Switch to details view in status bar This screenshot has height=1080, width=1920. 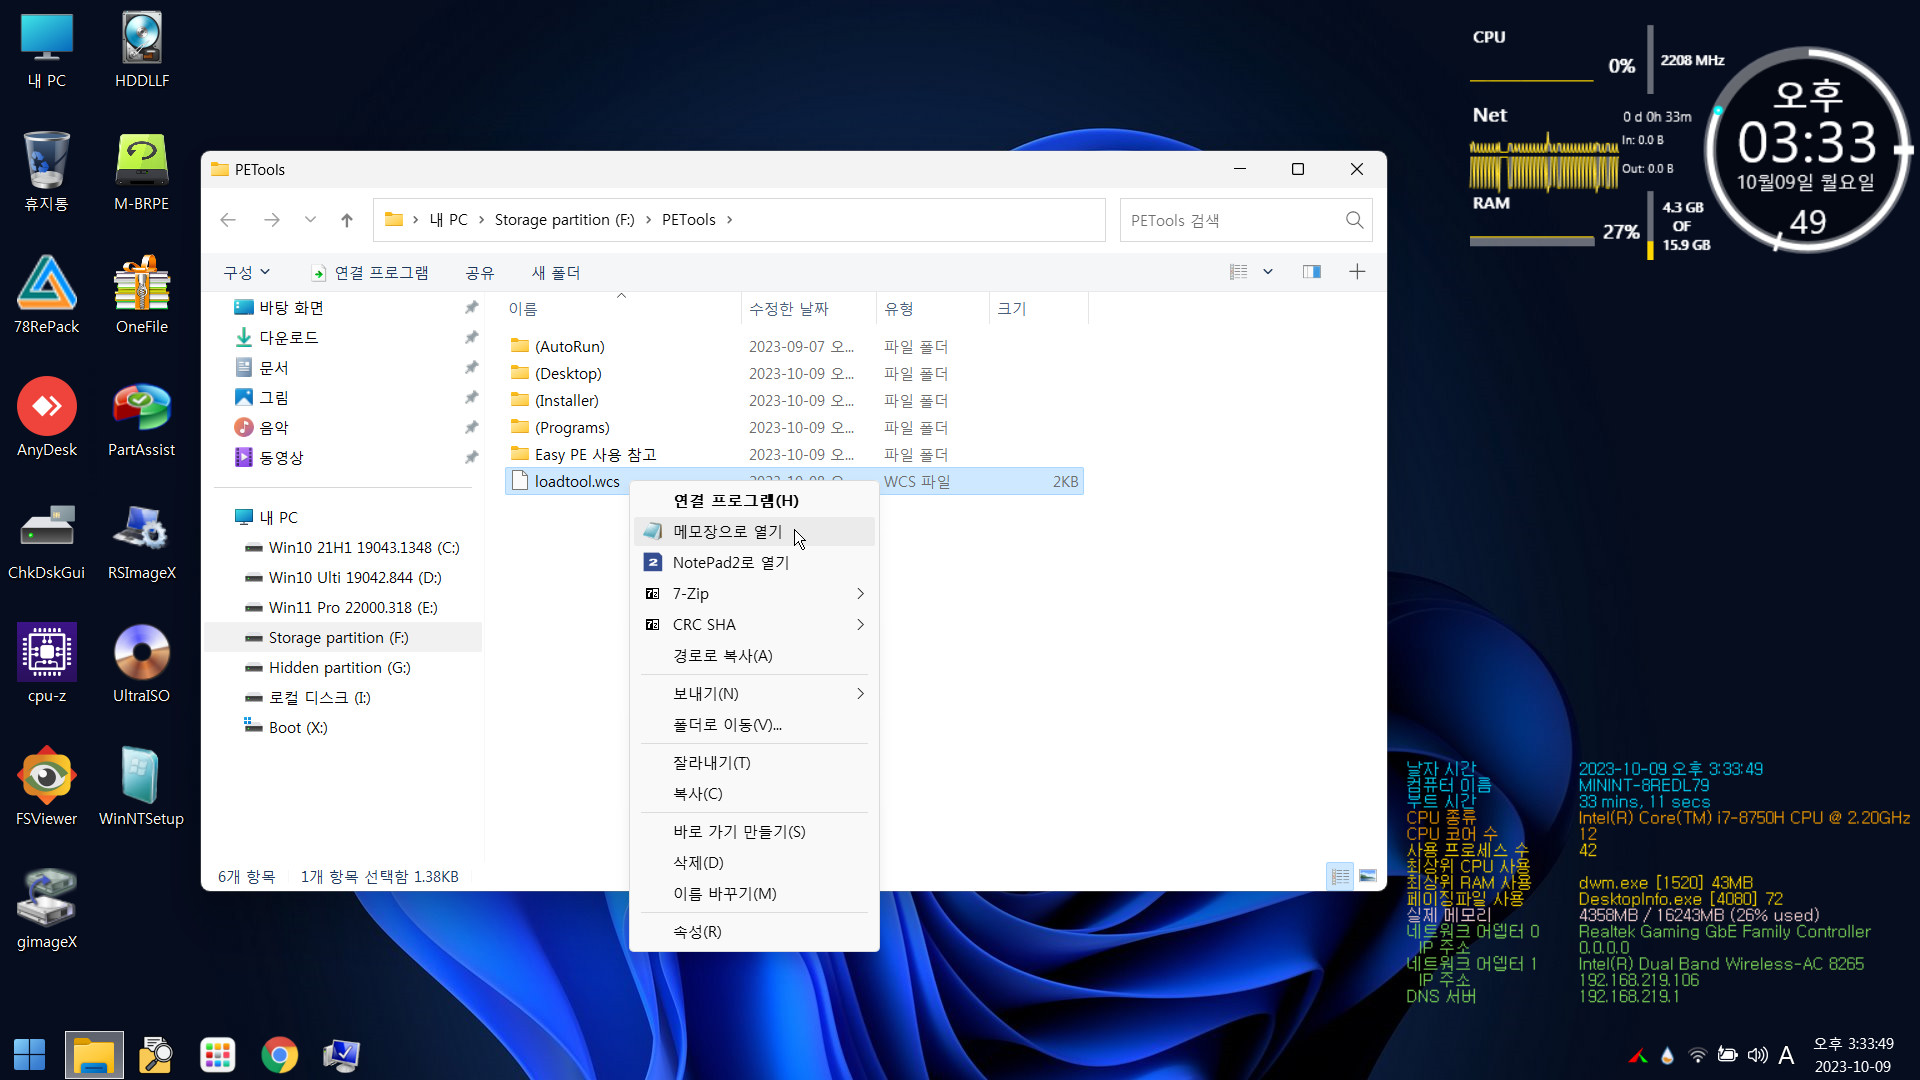click(x=1340, y=876)
